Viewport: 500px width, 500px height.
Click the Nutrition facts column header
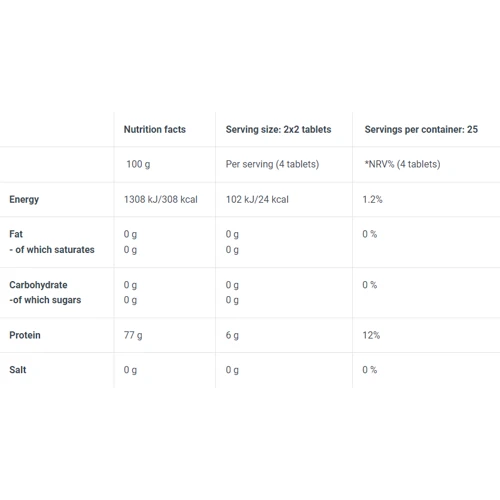155,129
